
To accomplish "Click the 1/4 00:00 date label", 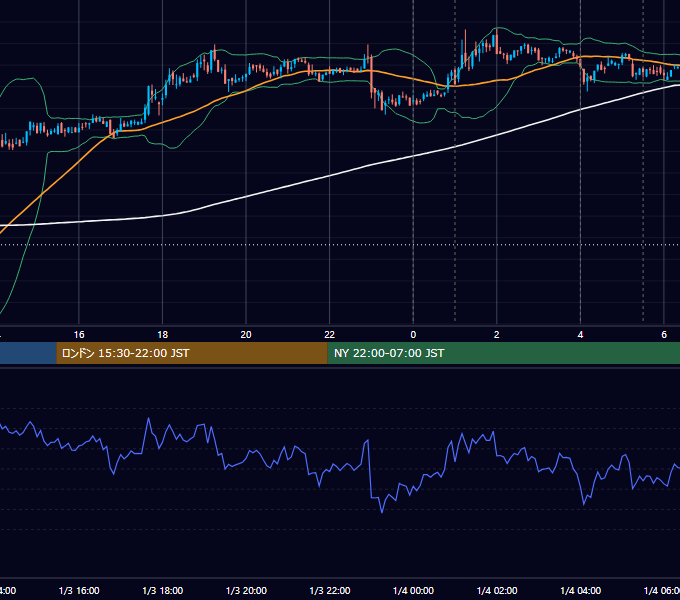I will tap(413, 591).
